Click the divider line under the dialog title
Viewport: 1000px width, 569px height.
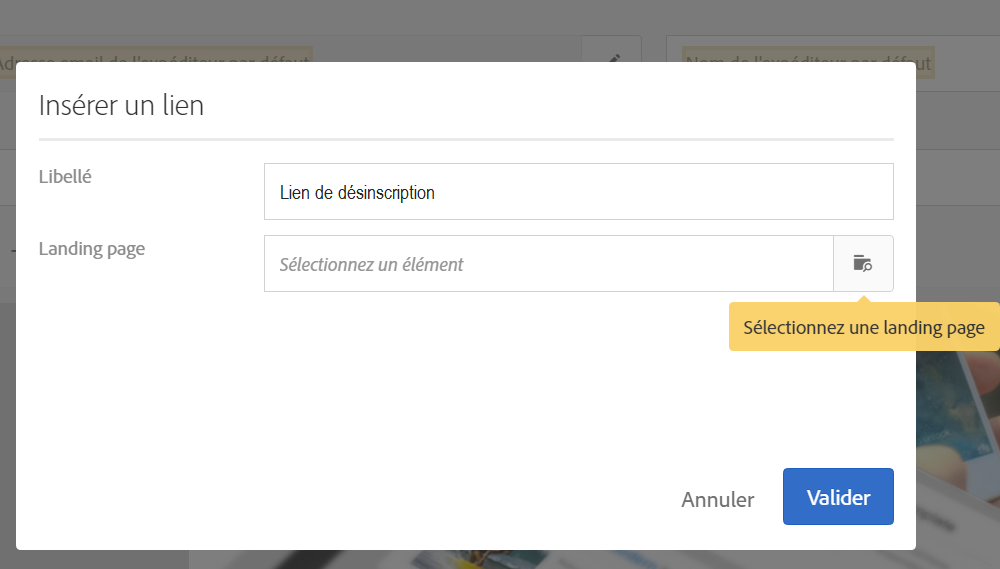466,139
